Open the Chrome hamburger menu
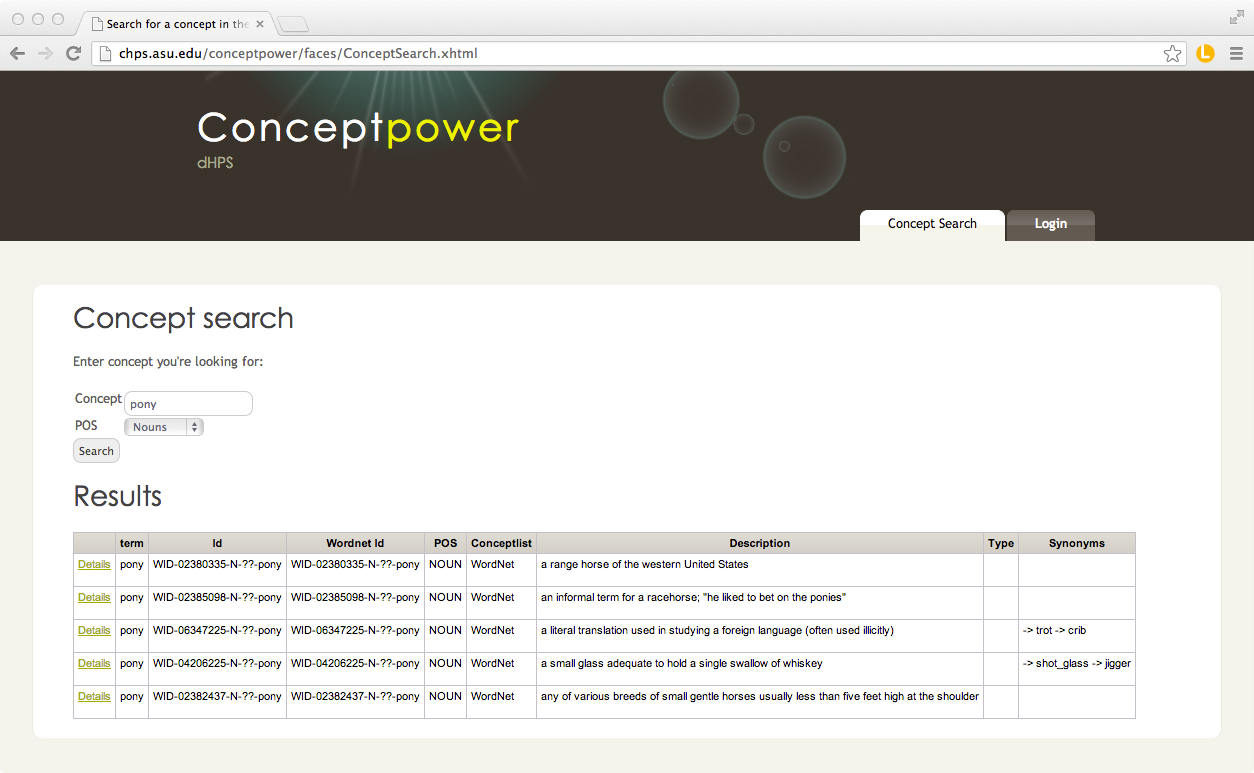 coord(1237,53)
